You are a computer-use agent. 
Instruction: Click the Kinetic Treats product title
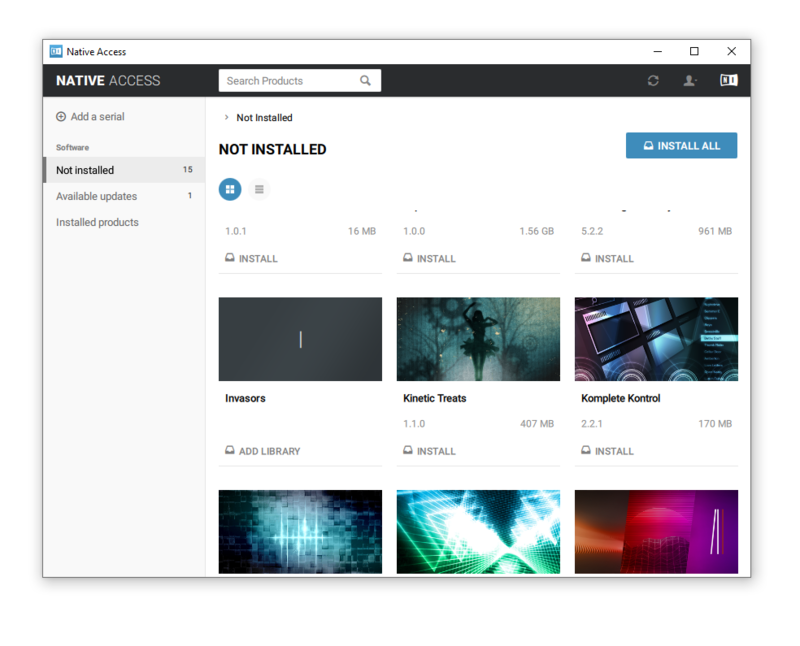pos(435,399)
